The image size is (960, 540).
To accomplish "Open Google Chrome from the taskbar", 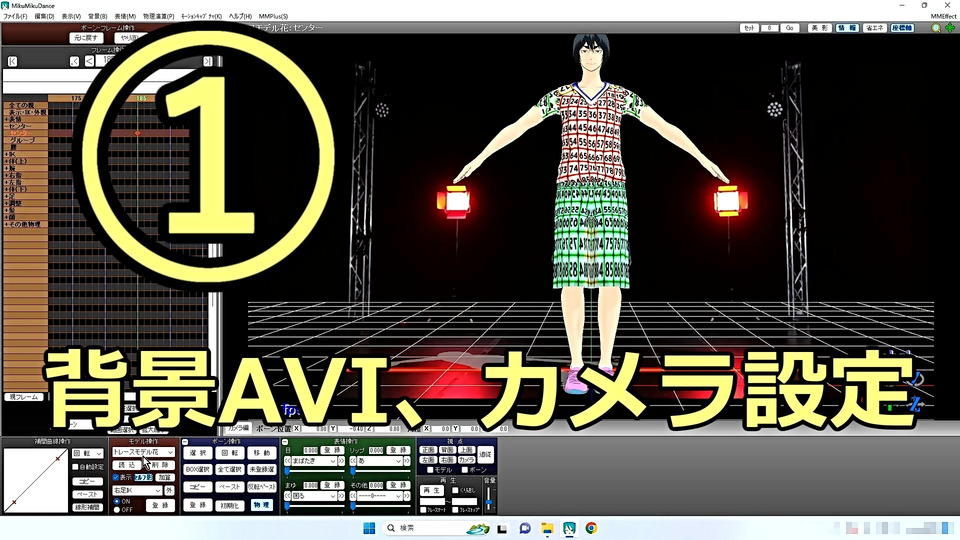I will point(591,528).
